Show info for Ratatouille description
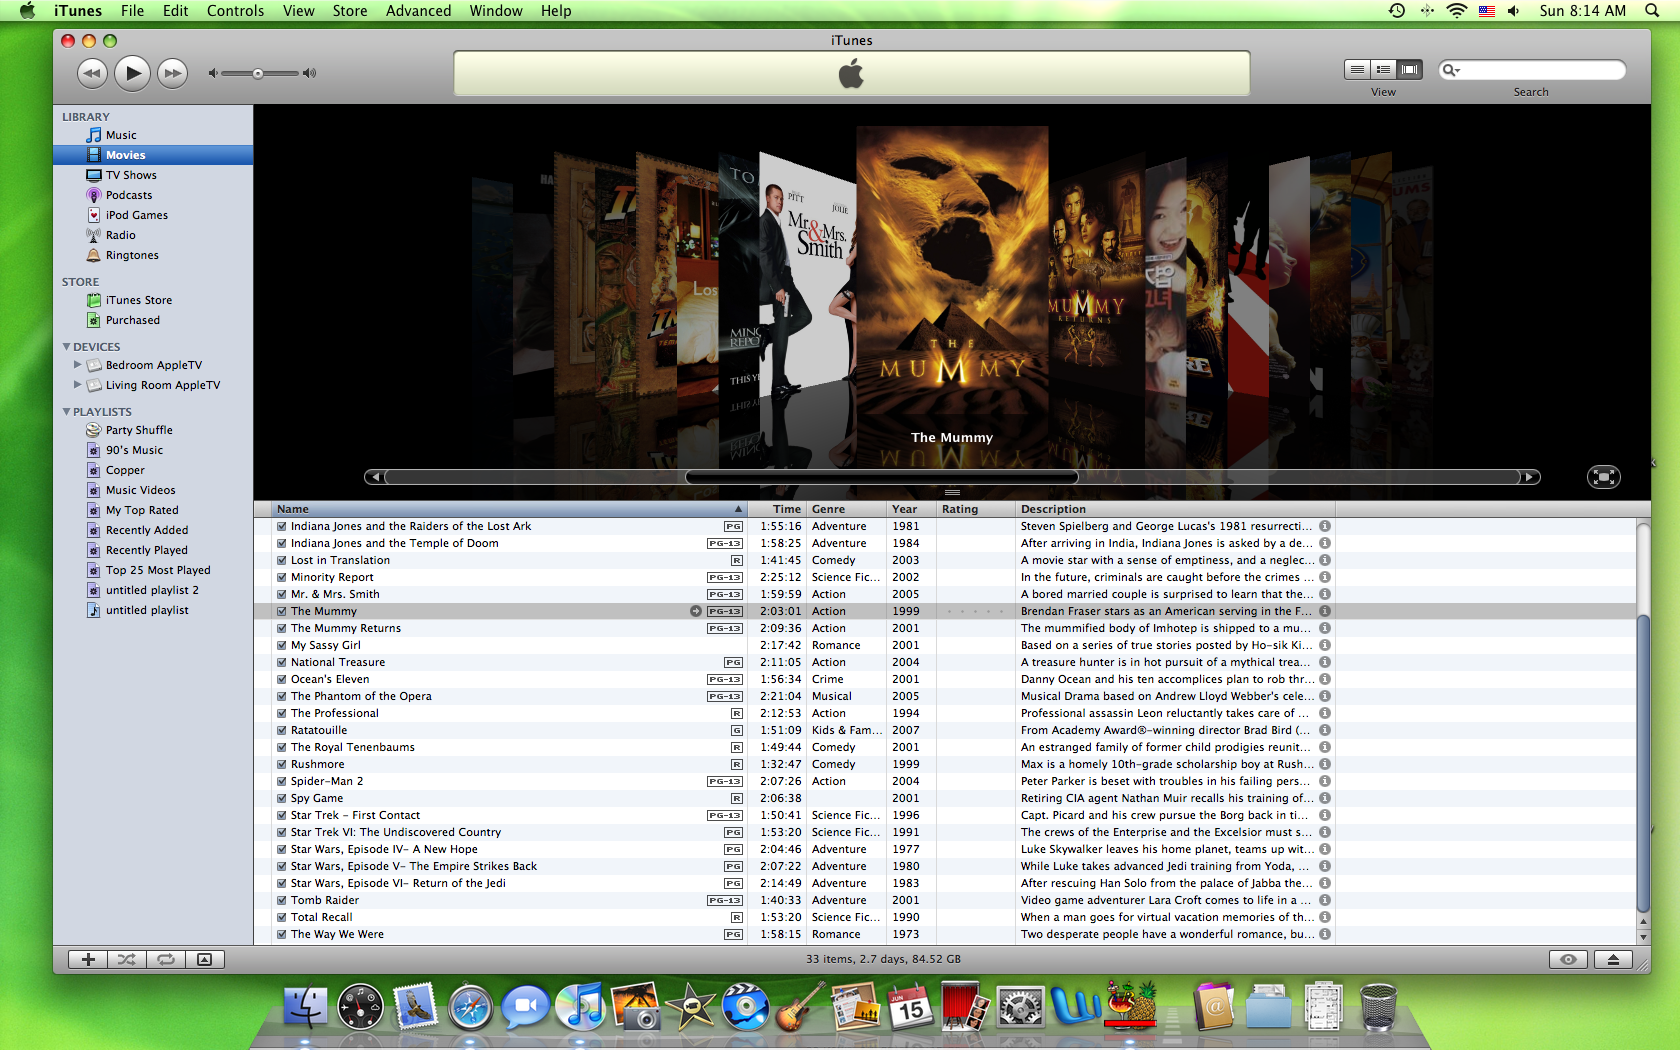 [1325, 730]
